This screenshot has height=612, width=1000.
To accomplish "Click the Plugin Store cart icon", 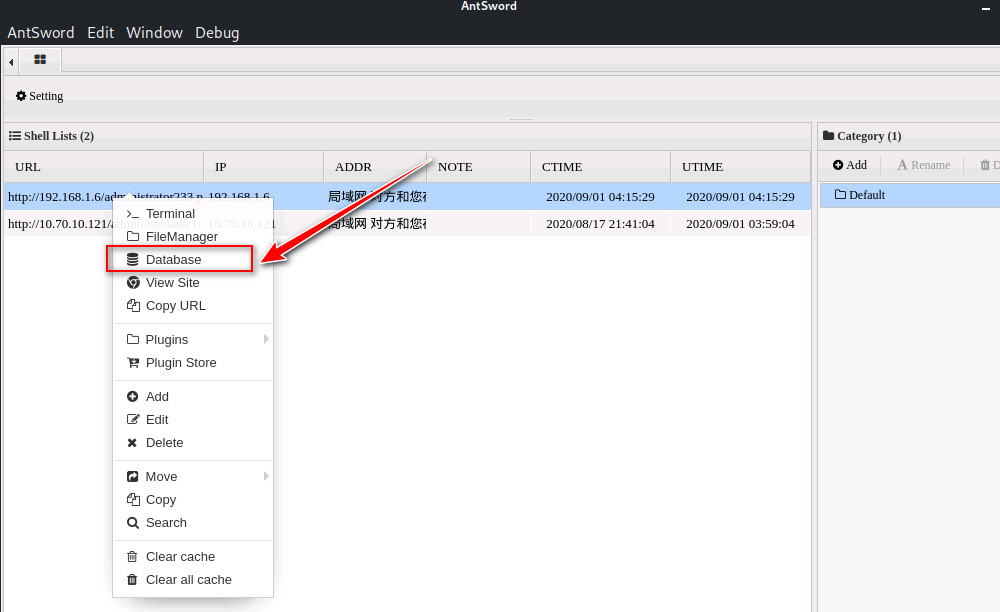I will click(133, 363).
